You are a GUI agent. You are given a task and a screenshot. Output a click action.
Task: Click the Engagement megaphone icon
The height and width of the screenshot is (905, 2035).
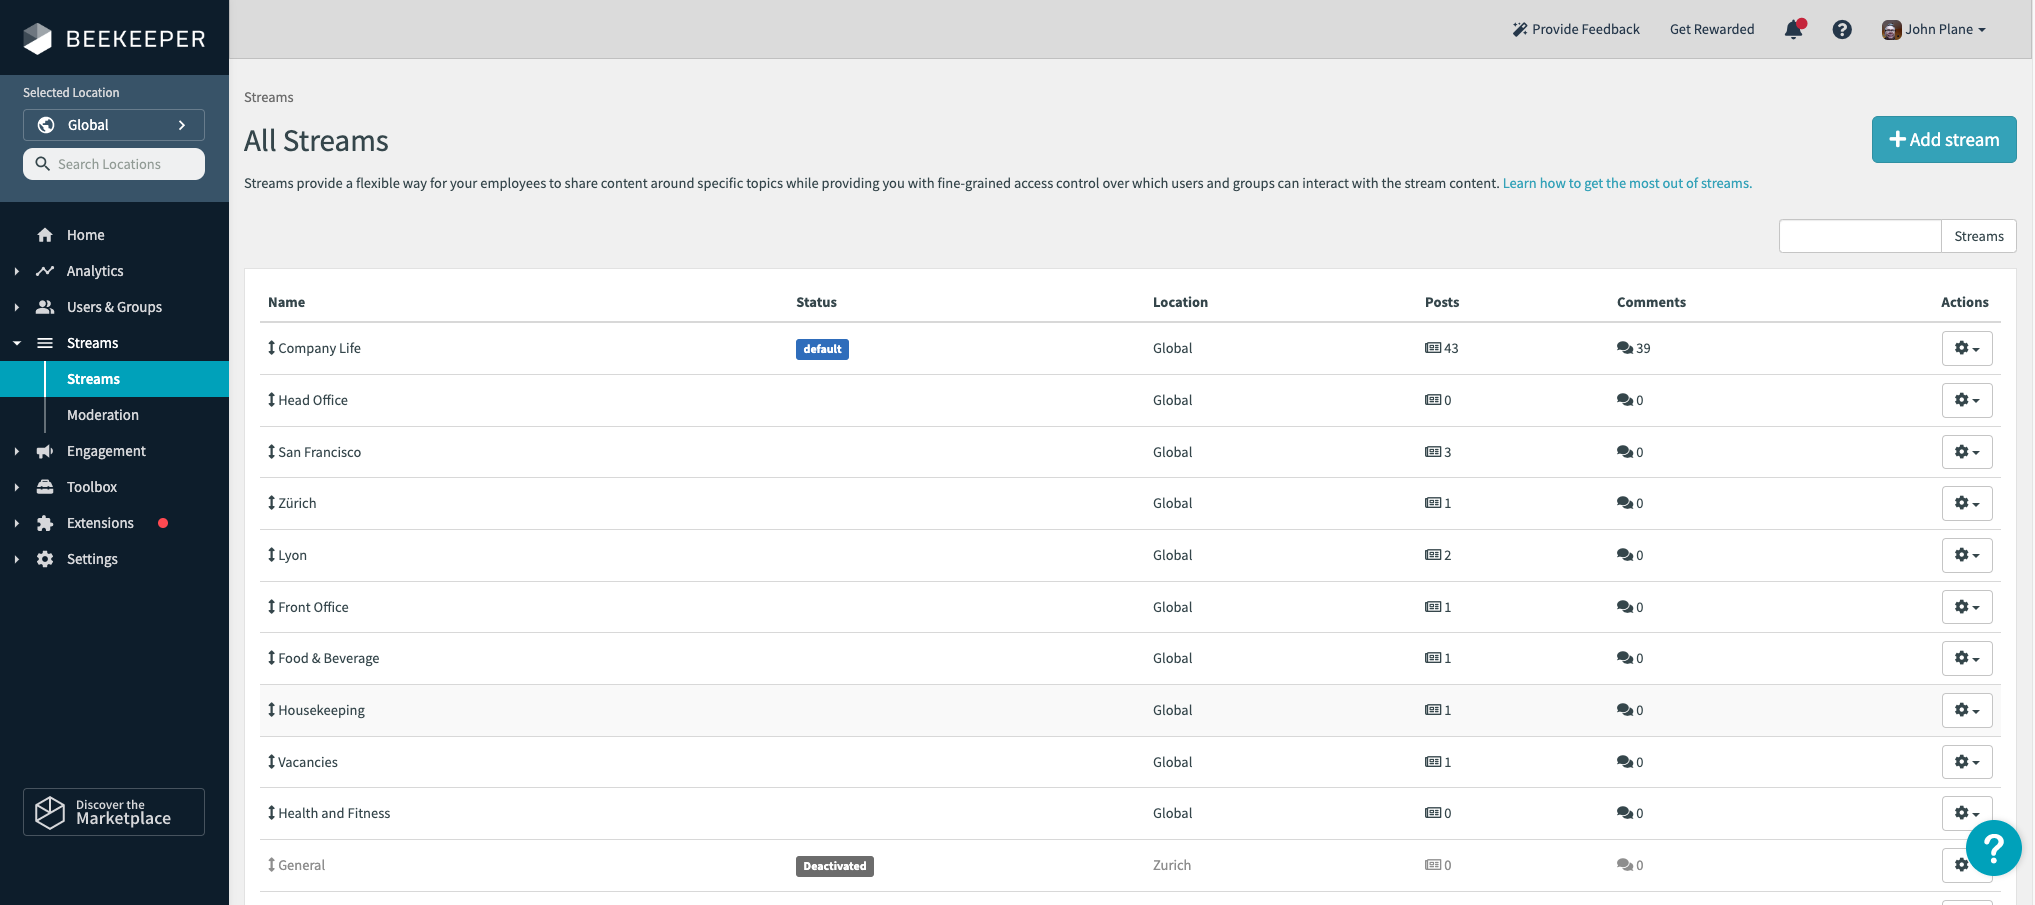(x=45, y=450)
